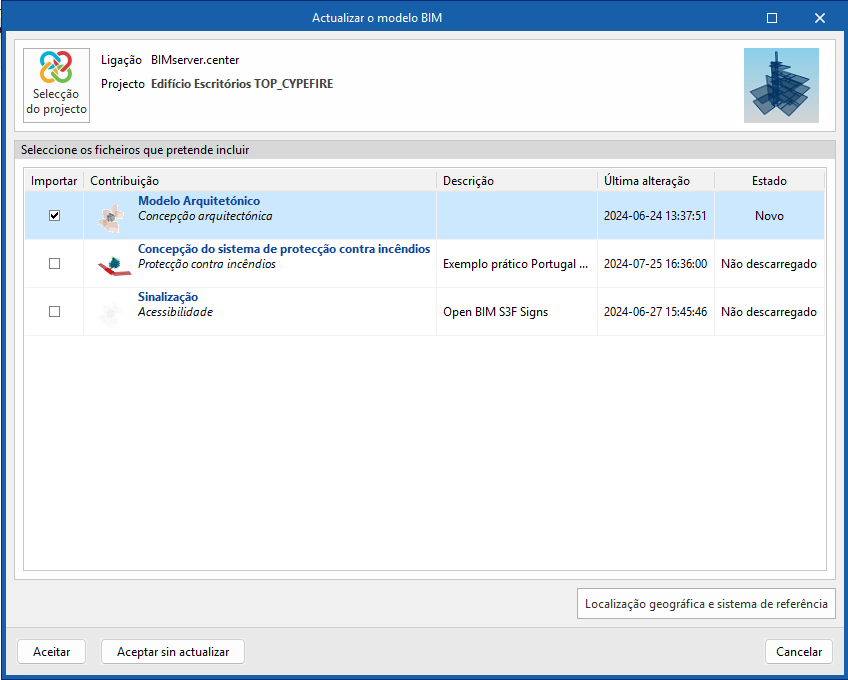Maximize the Actualizar o modelo BIM window

pyautogui.click(x=771, y=18)
